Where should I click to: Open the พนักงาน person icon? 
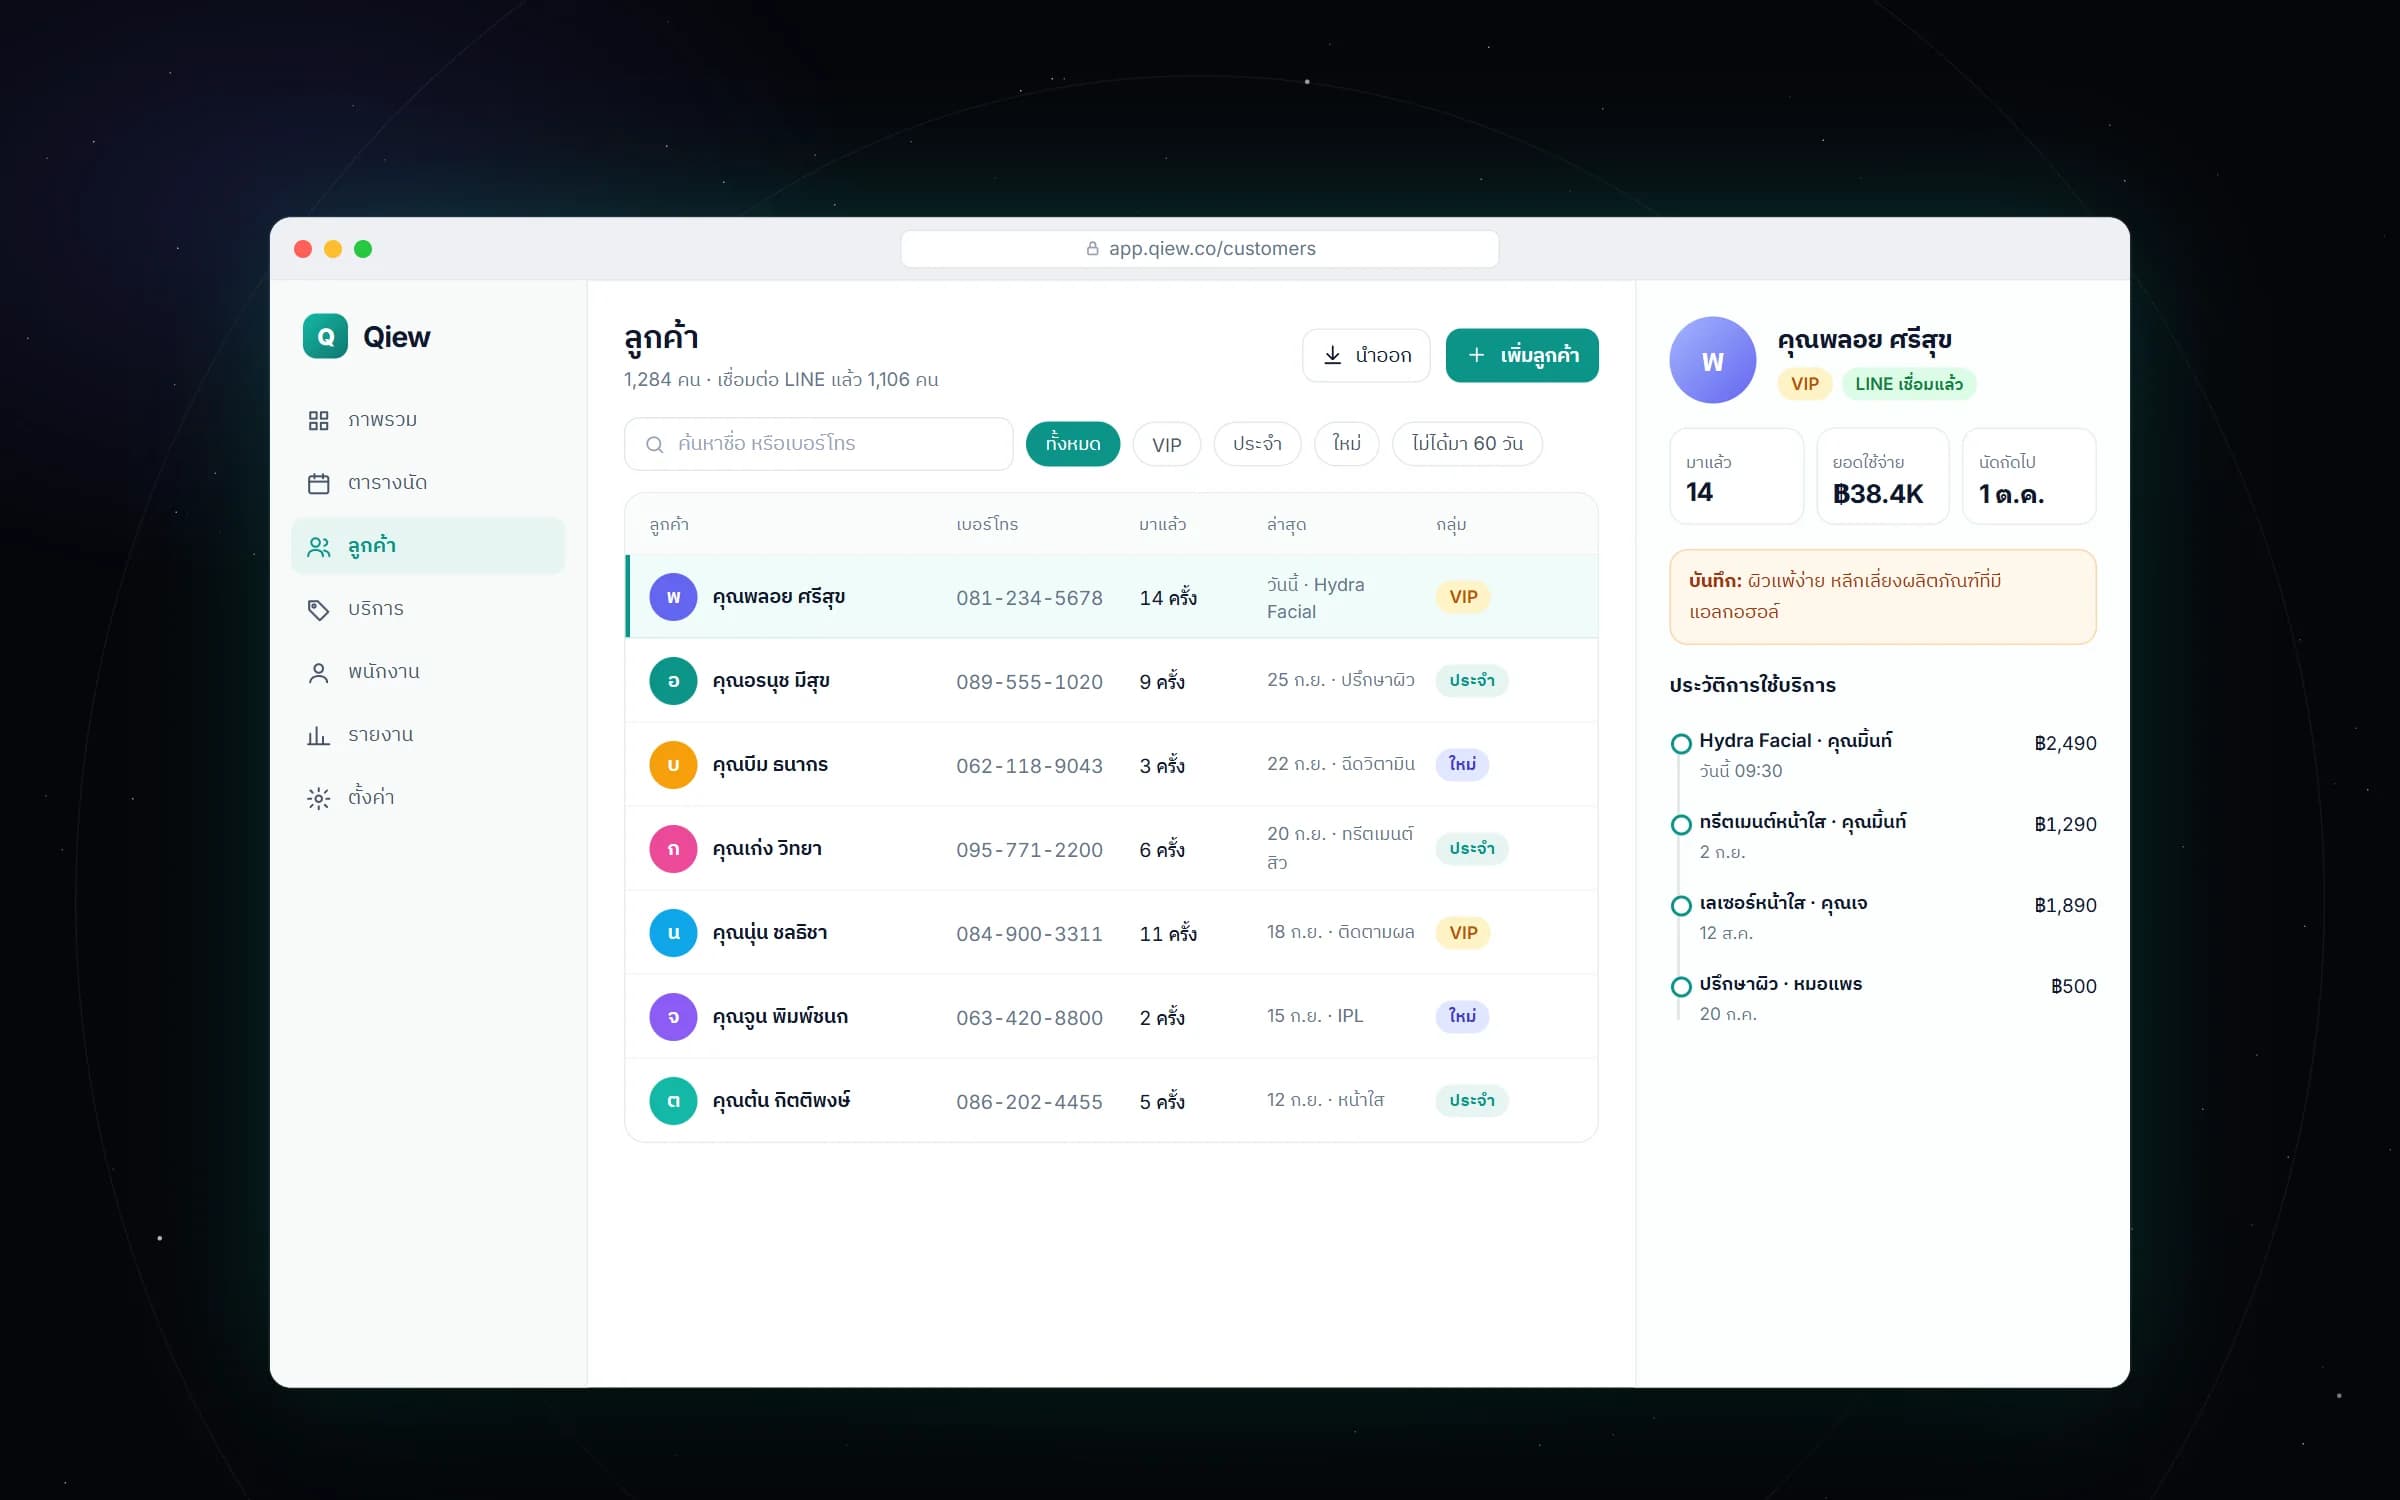point(318,672)
